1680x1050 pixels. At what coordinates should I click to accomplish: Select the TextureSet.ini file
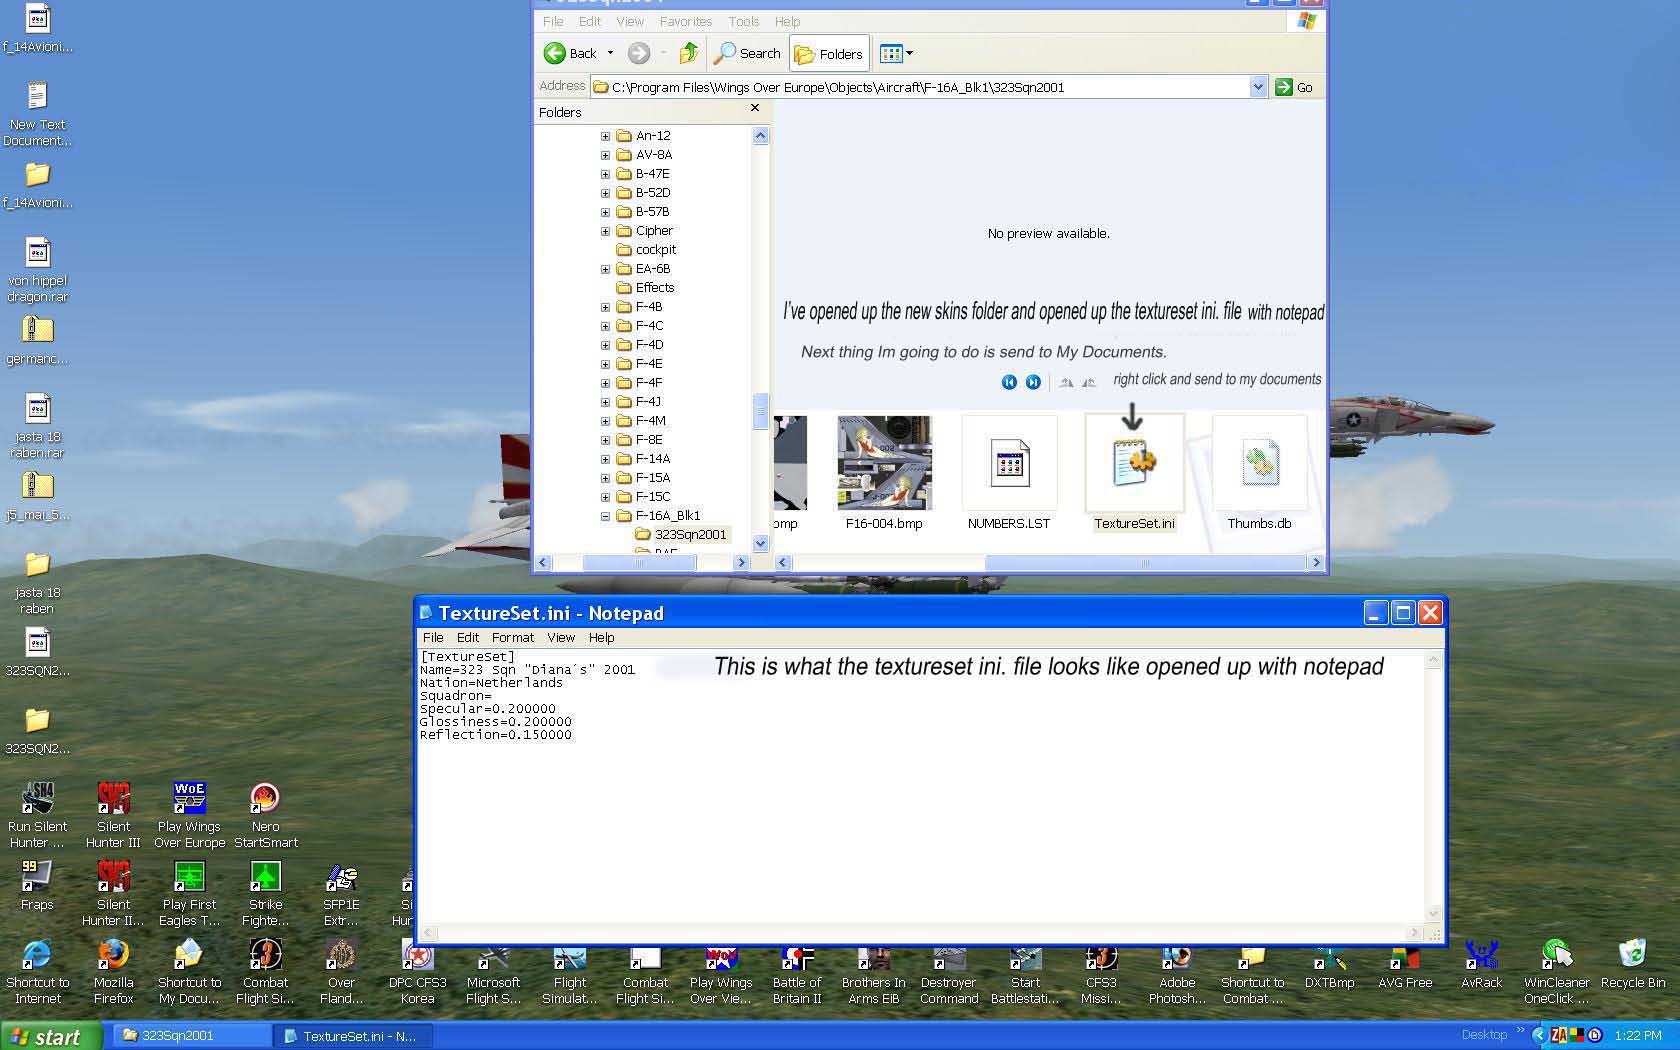point(1134,473)
